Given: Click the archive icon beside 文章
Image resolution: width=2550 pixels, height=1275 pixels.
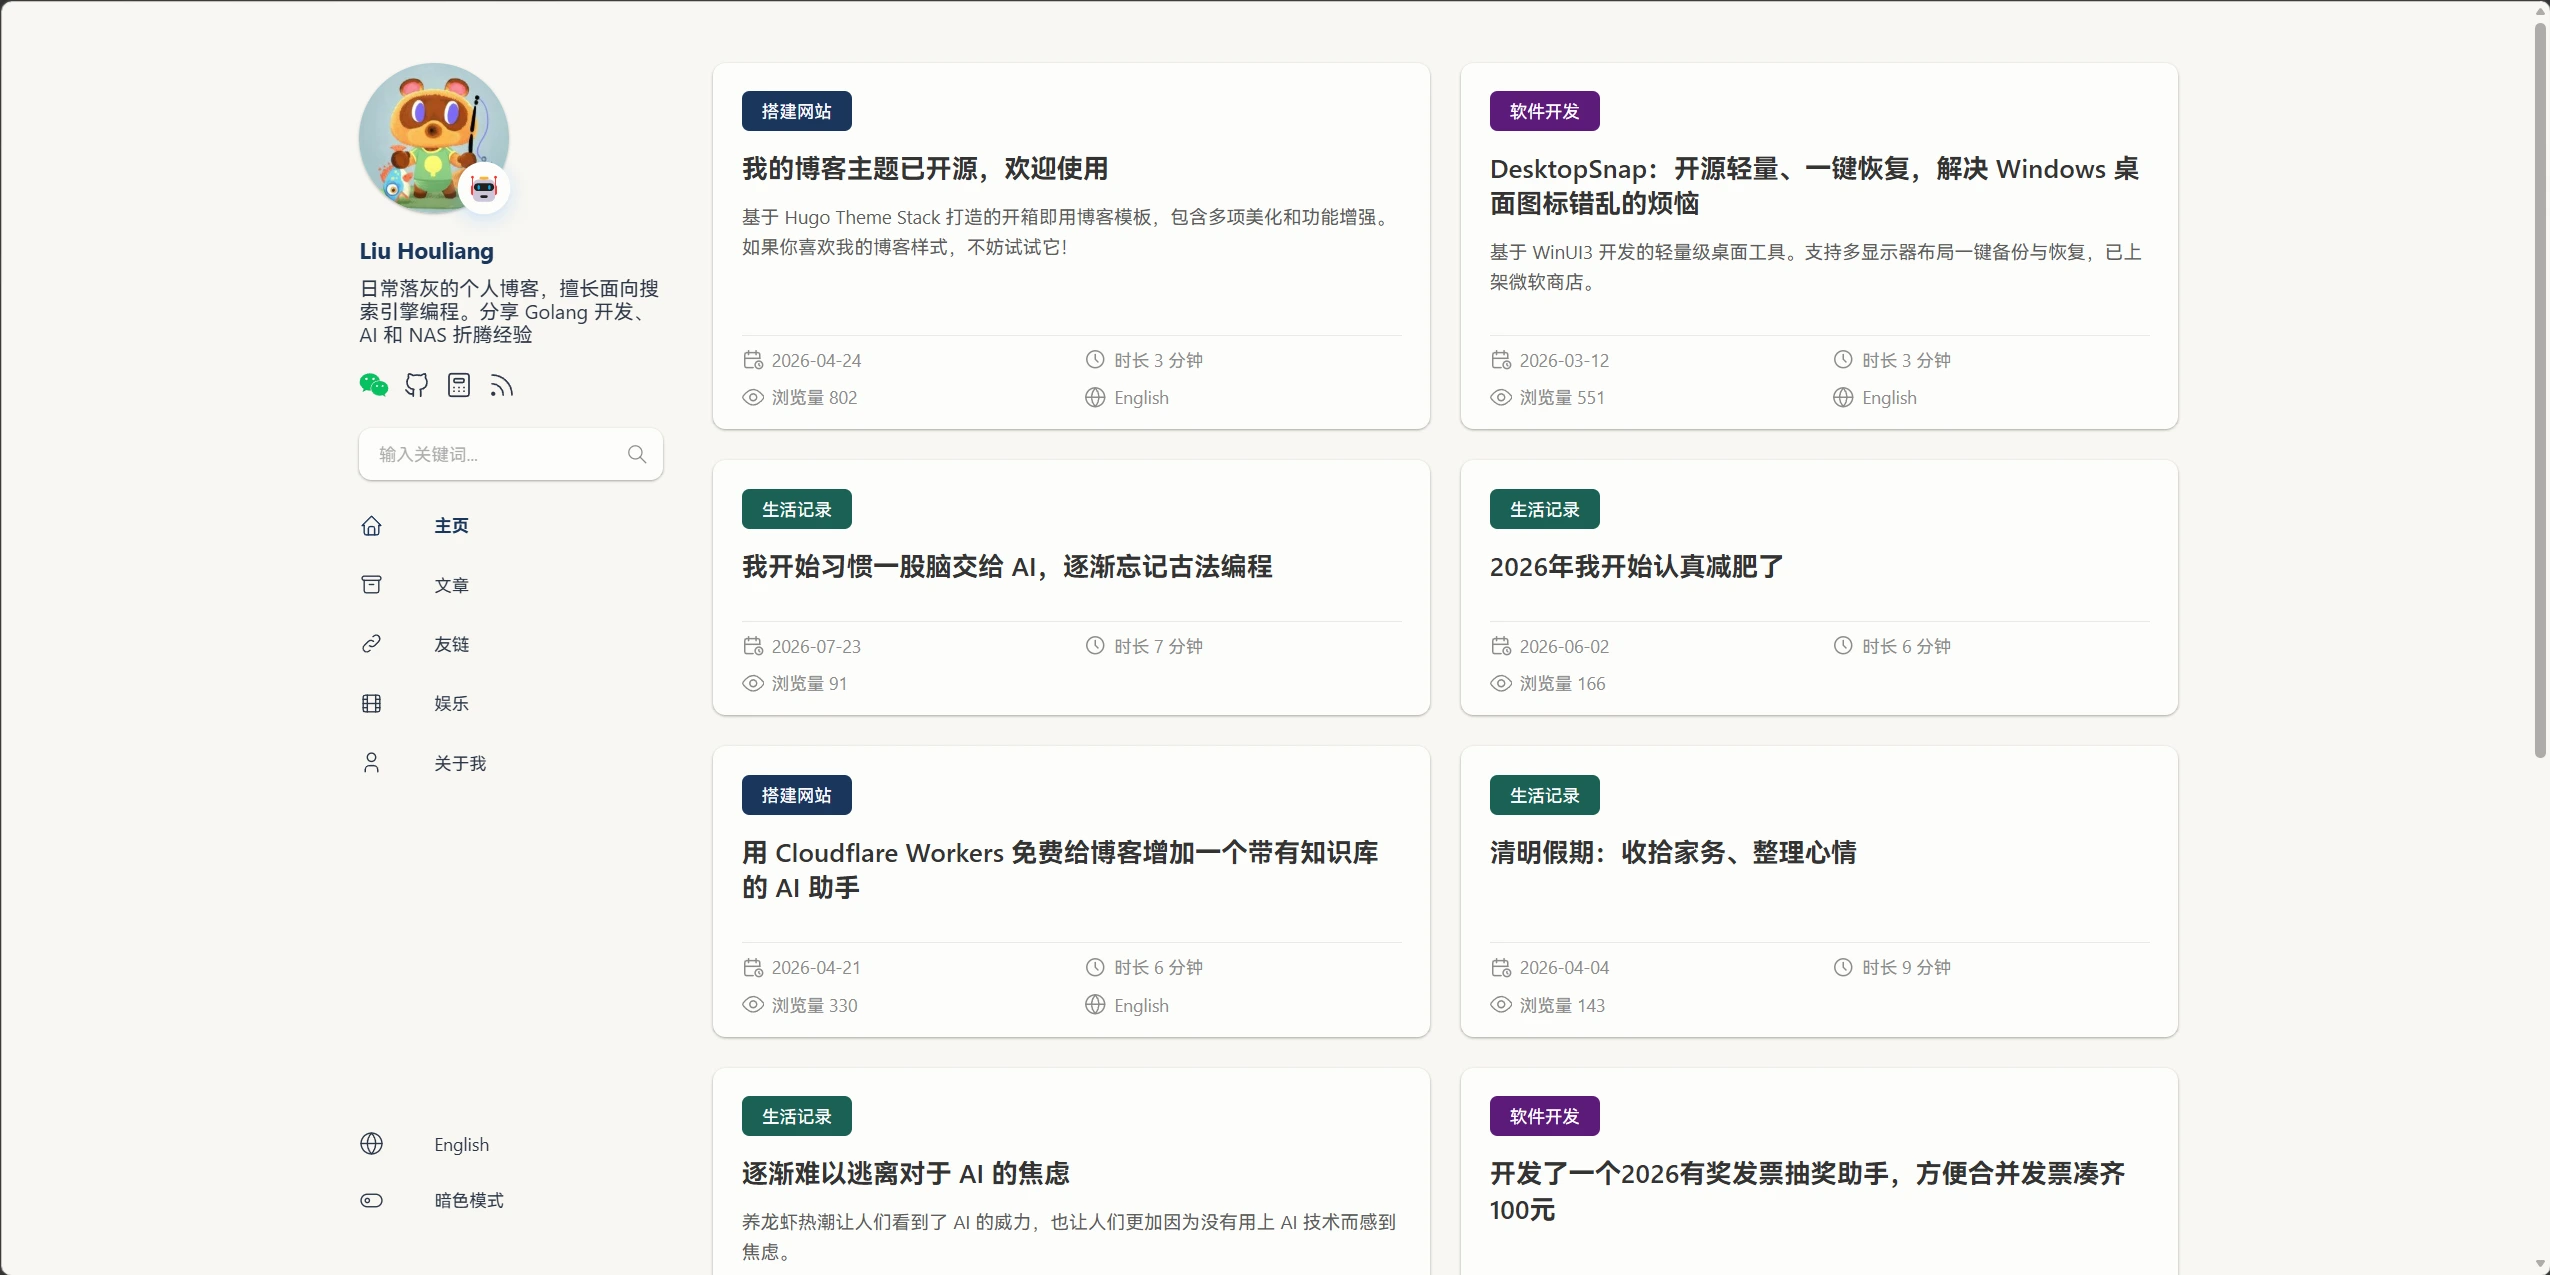Looking at the screenshot, I should (371, 585).
